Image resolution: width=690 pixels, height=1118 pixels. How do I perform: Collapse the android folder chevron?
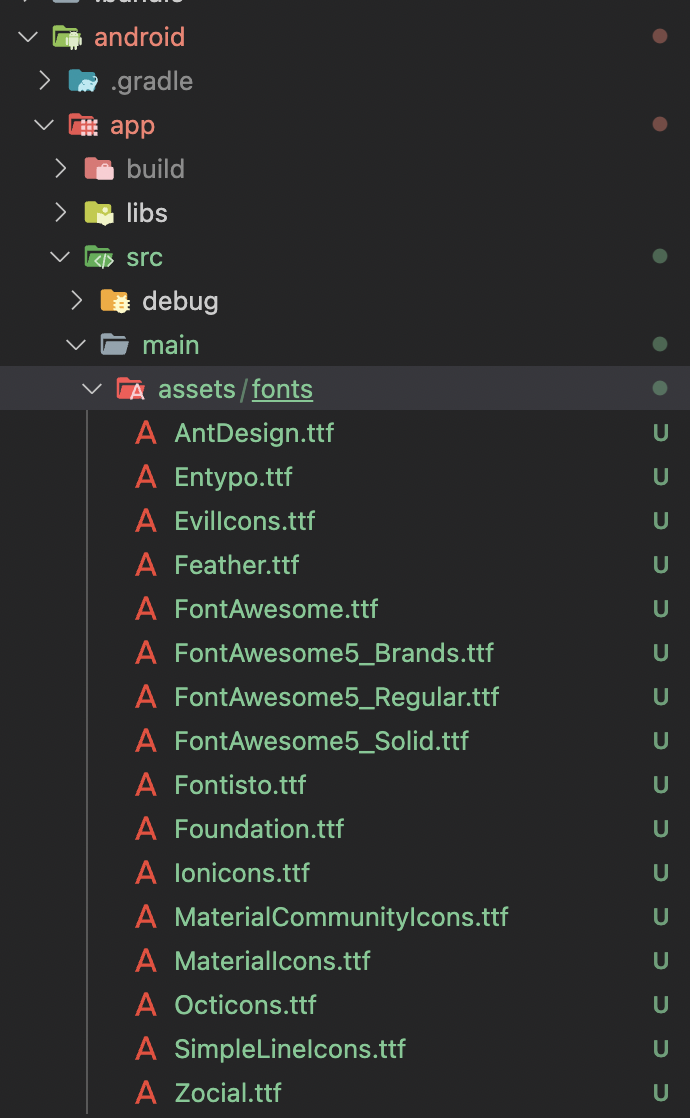pyautogui.click(x=28, y=37)
